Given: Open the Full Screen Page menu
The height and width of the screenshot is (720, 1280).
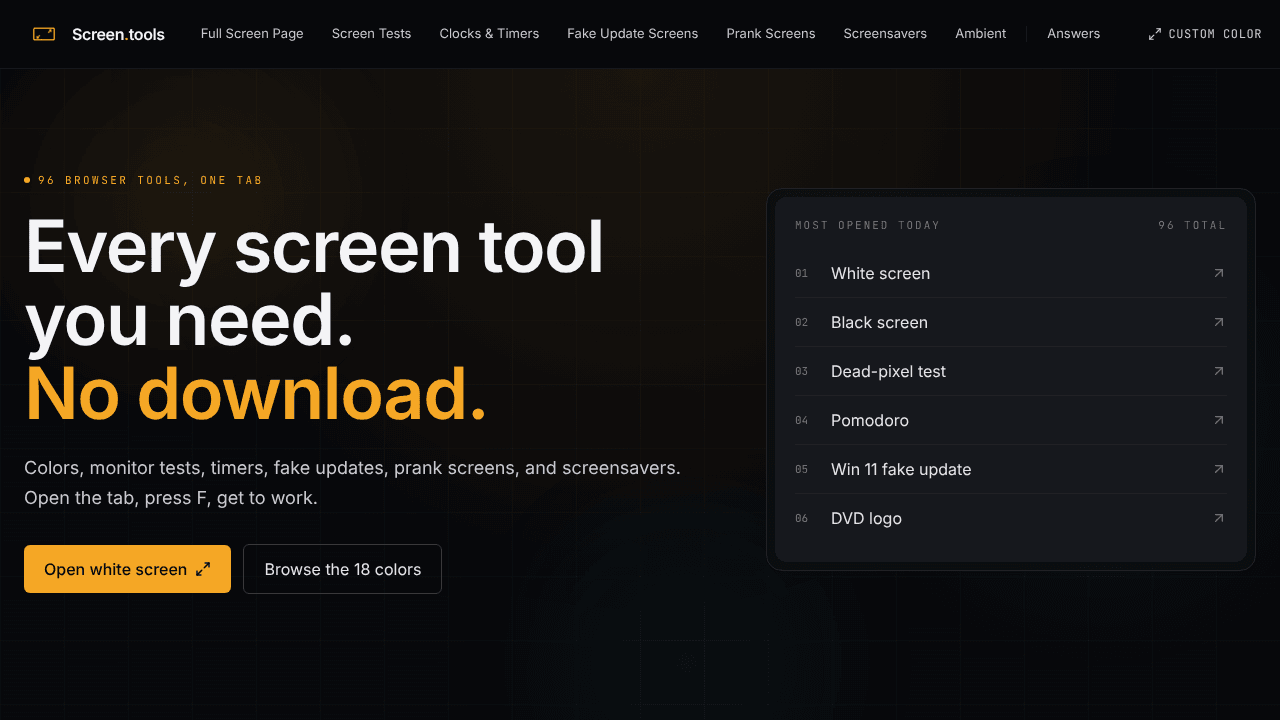Looking at the screenshot, I should pos(252,34).
